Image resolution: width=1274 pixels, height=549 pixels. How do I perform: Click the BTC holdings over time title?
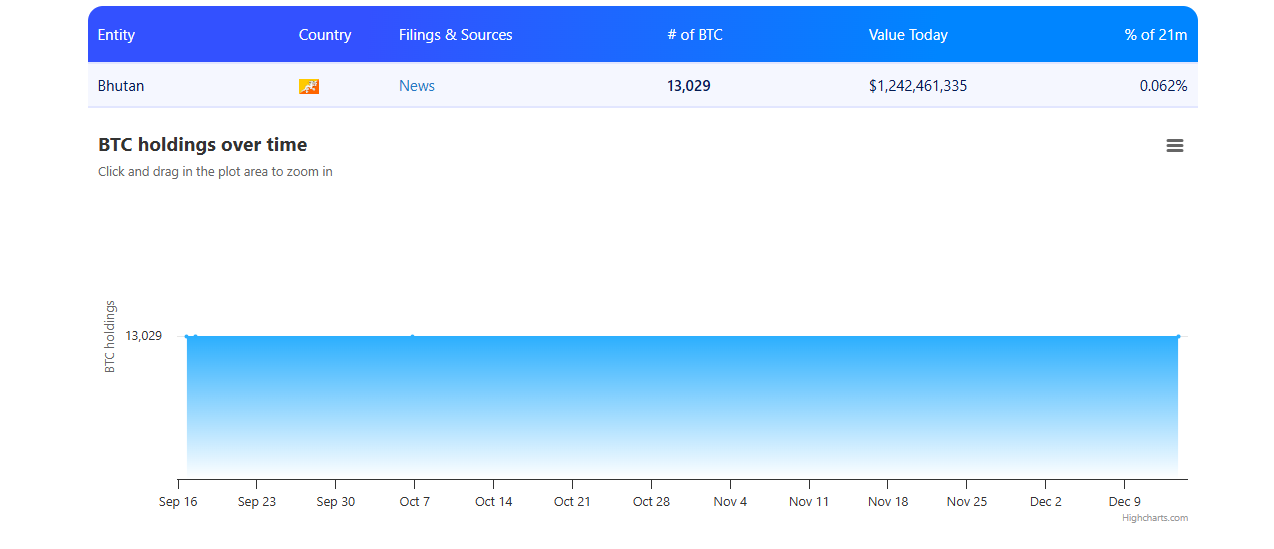coord(203,145)
